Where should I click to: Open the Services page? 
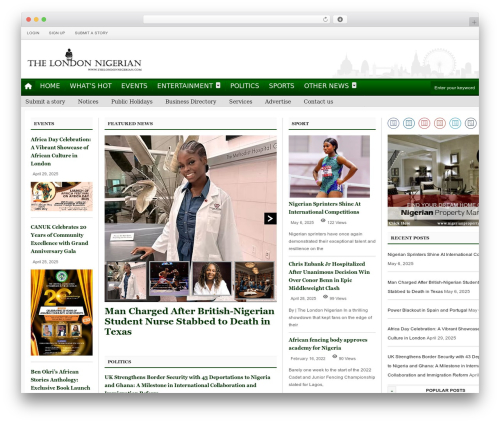tap(240, 102)
